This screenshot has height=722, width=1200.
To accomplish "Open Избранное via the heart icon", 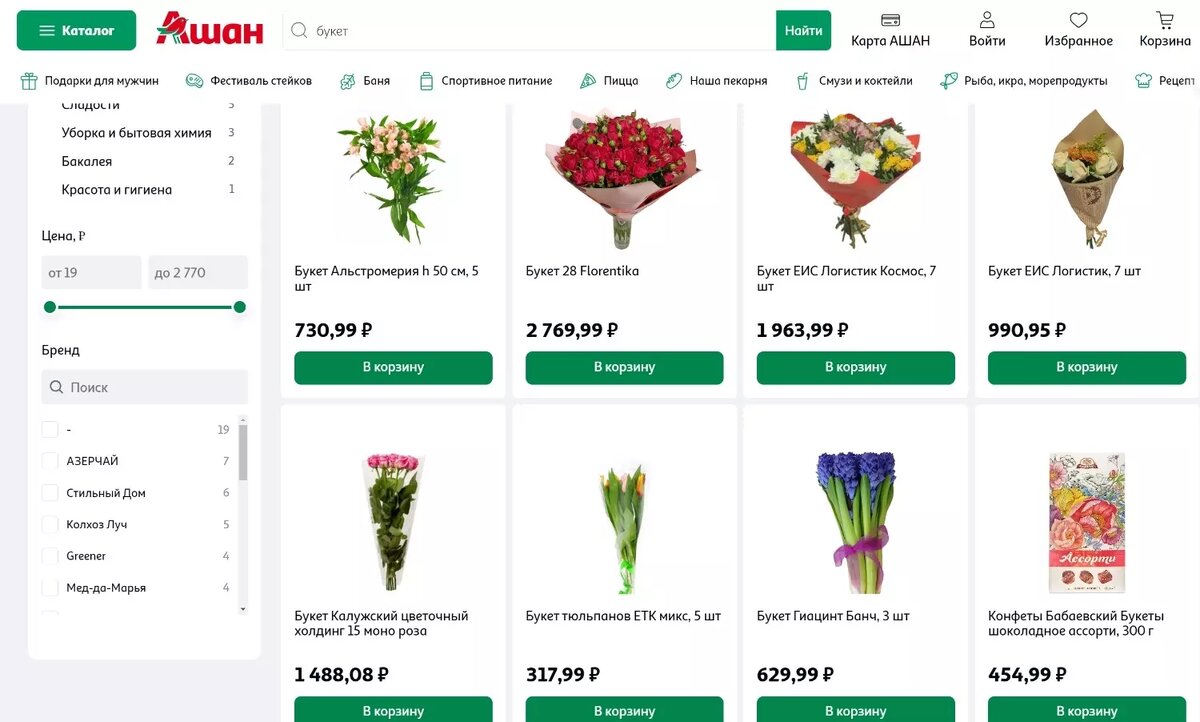I will coord(1079,20).
